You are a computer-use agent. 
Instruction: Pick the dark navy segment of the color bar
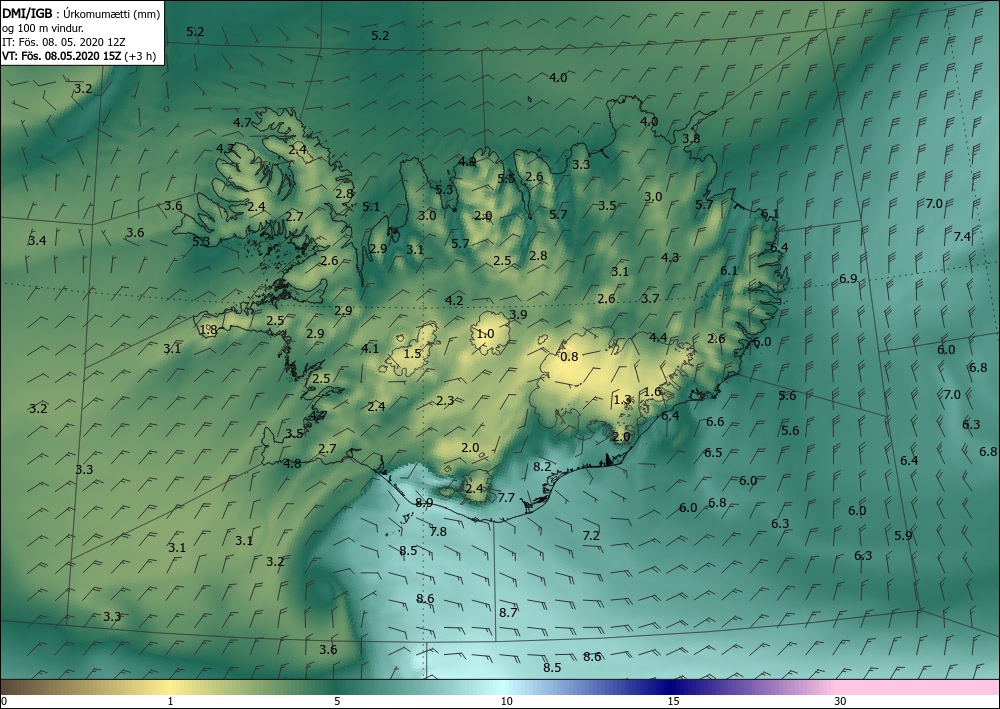(x=670, y=687)
